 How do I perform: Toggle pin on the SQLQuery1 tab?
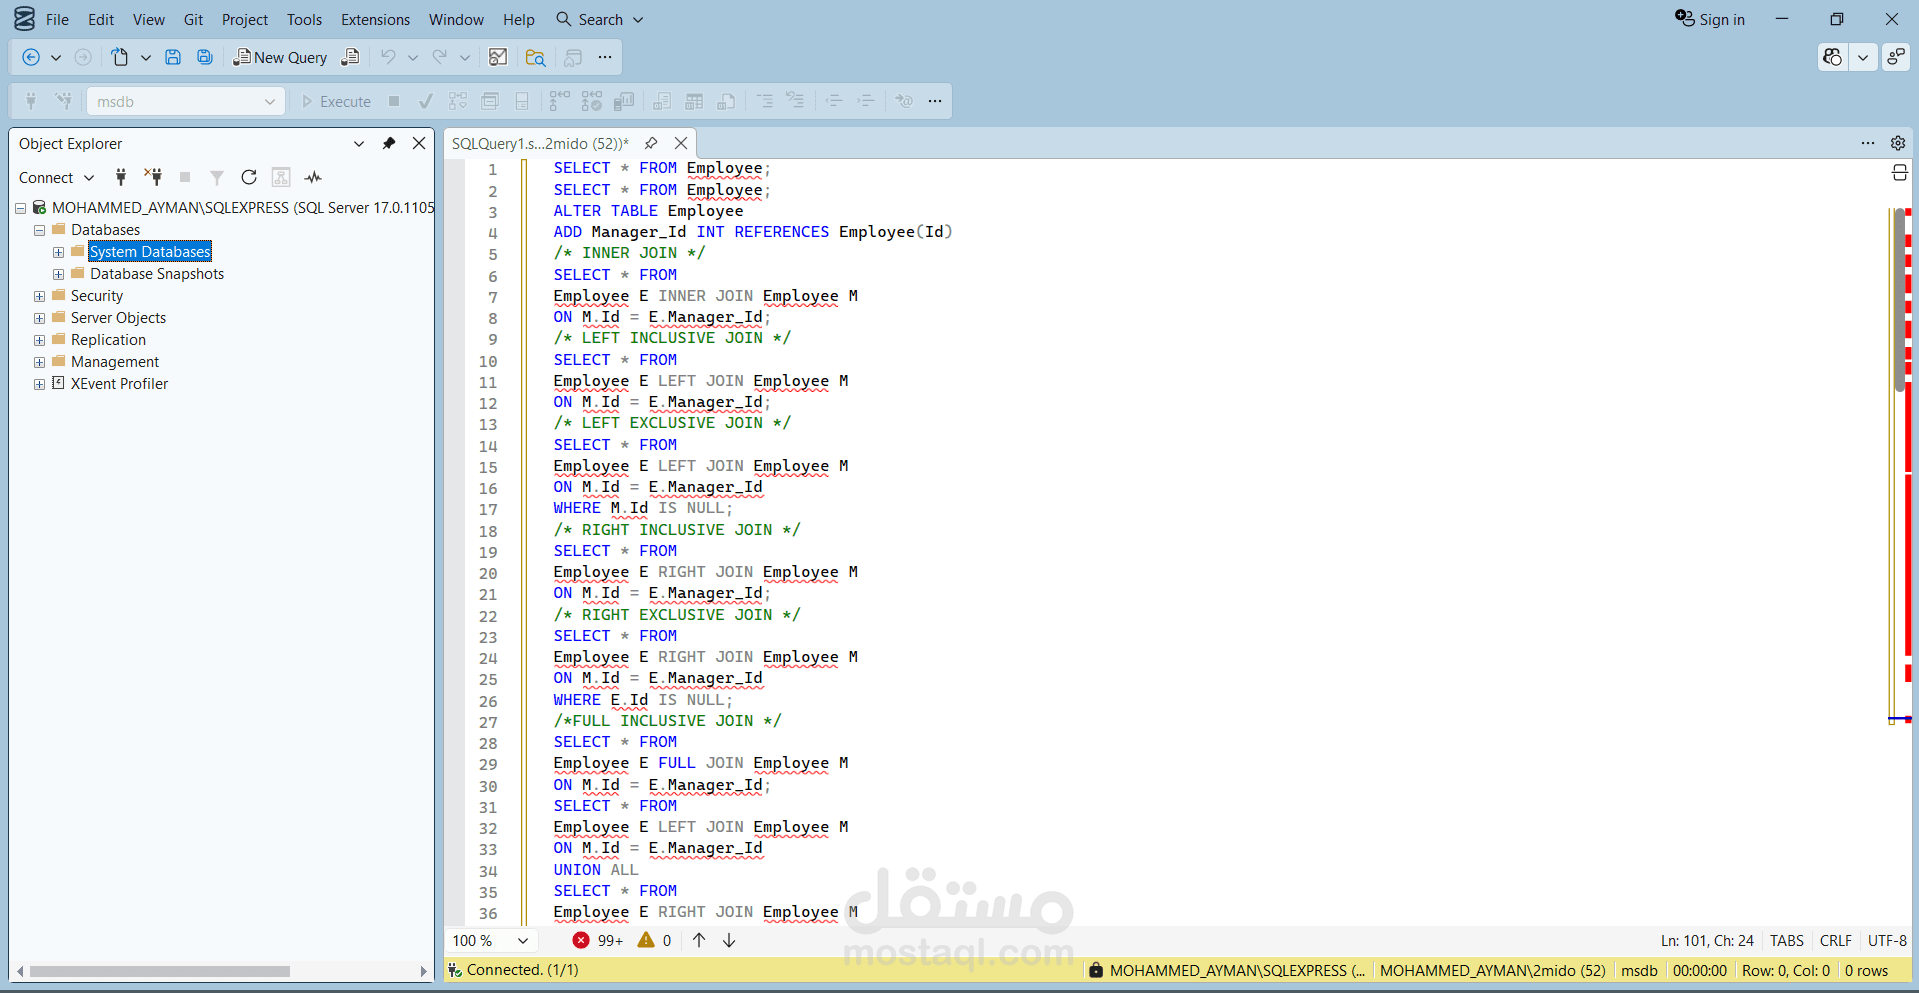click(651, 143)
